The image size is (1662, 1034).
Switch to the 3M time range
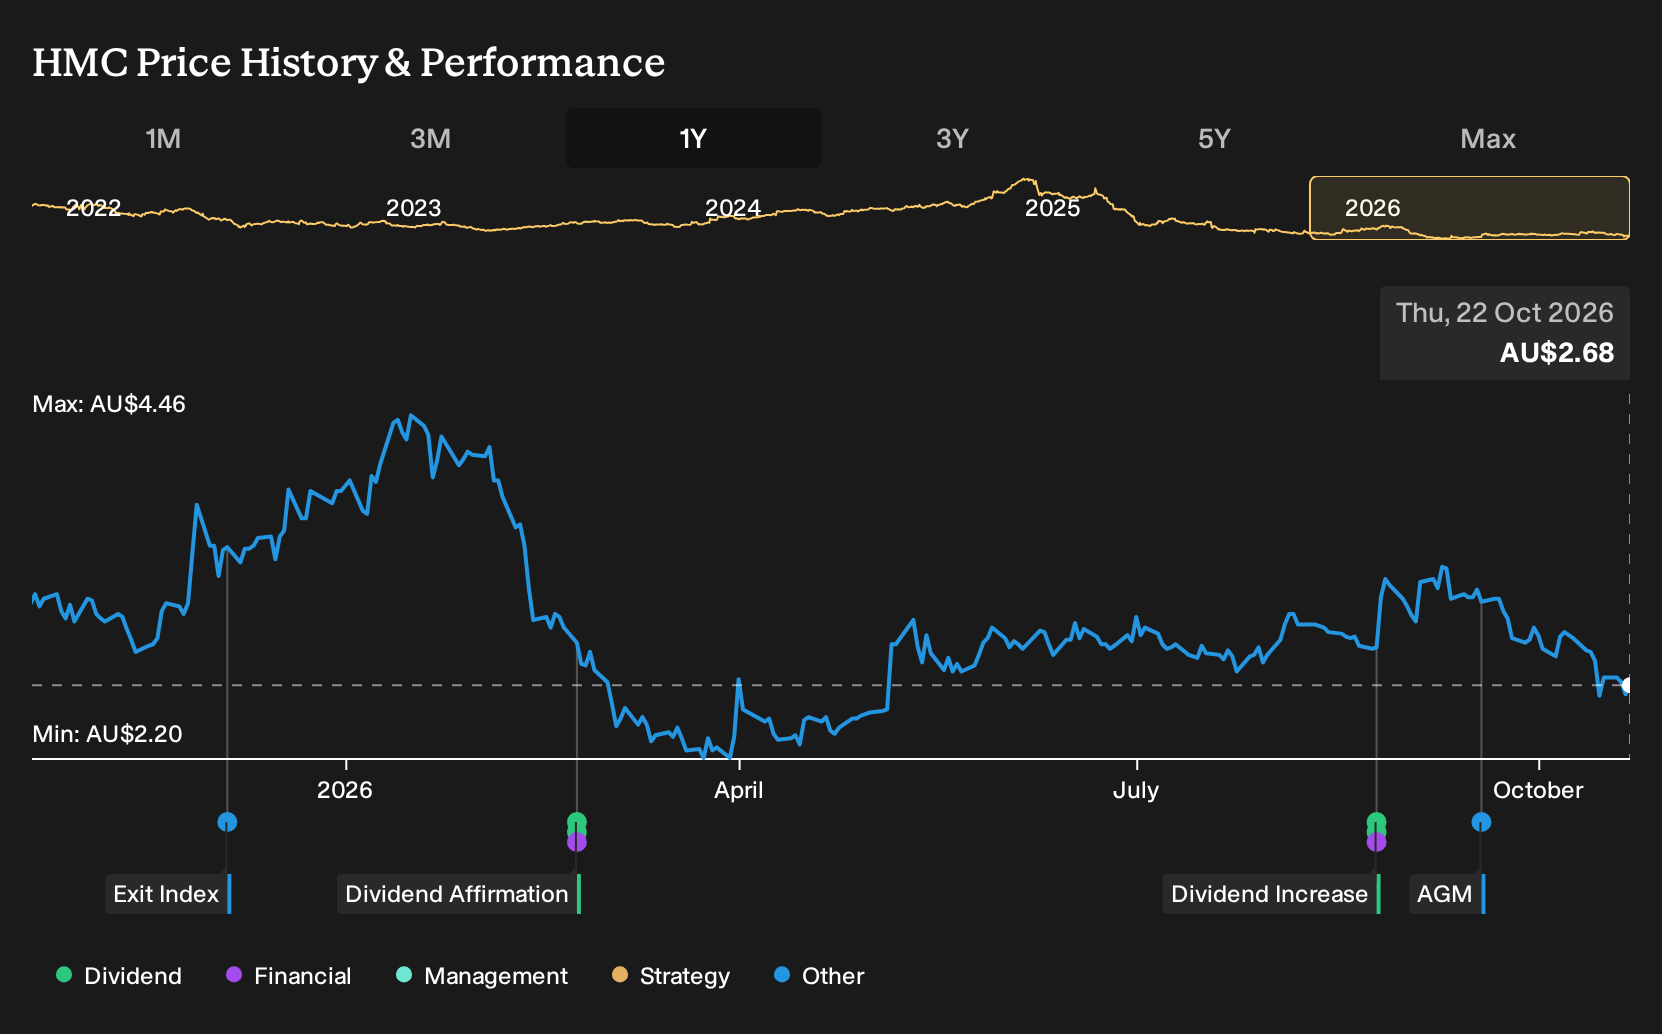430,138
